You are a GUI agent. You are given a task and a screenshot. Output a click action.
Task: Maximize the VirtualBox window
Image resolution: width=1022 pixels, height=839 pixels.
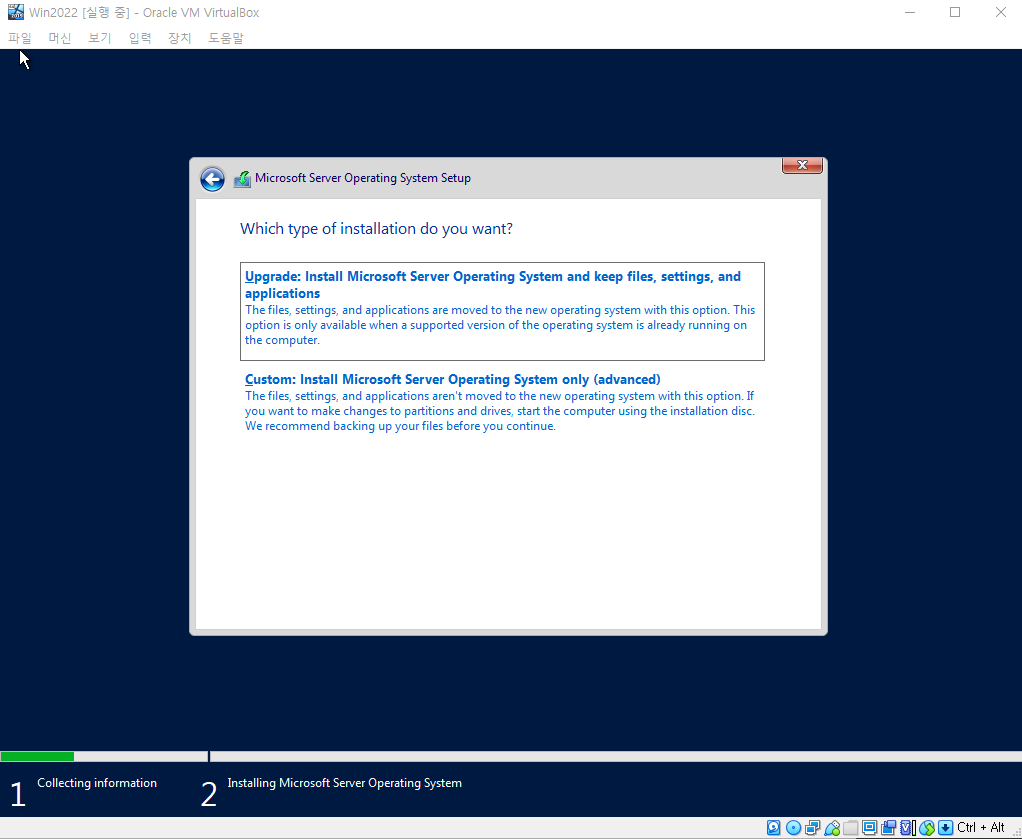click(x=955, y=12)
